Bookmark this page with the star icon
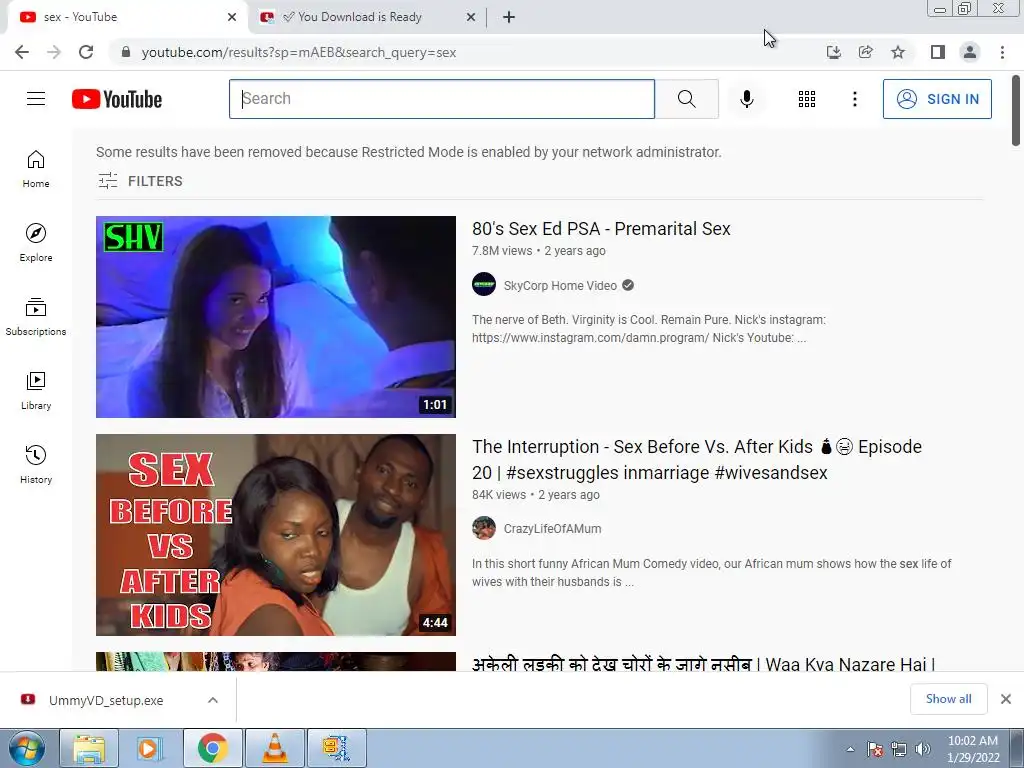Viewport: 1024px width, 768px height. tap(898, 52)
